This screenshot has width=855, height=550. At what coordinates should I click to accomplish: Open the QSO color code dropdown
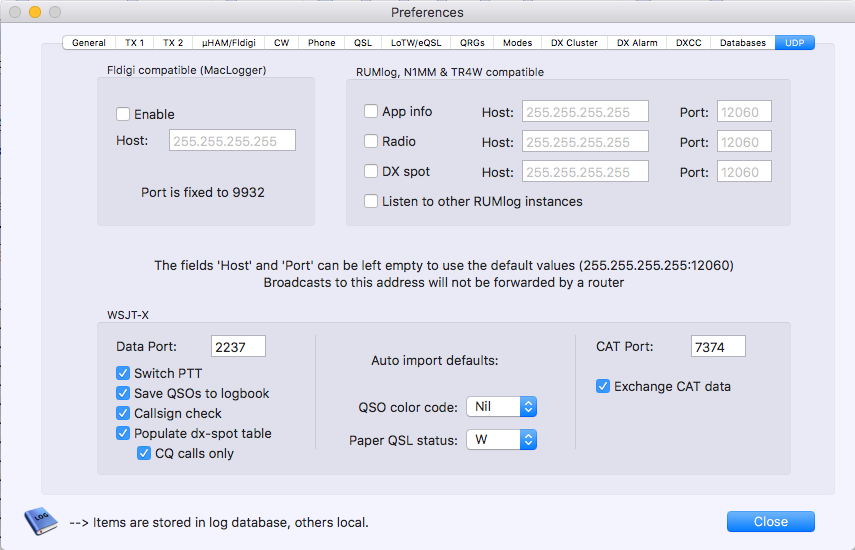(x=502, y=407)
